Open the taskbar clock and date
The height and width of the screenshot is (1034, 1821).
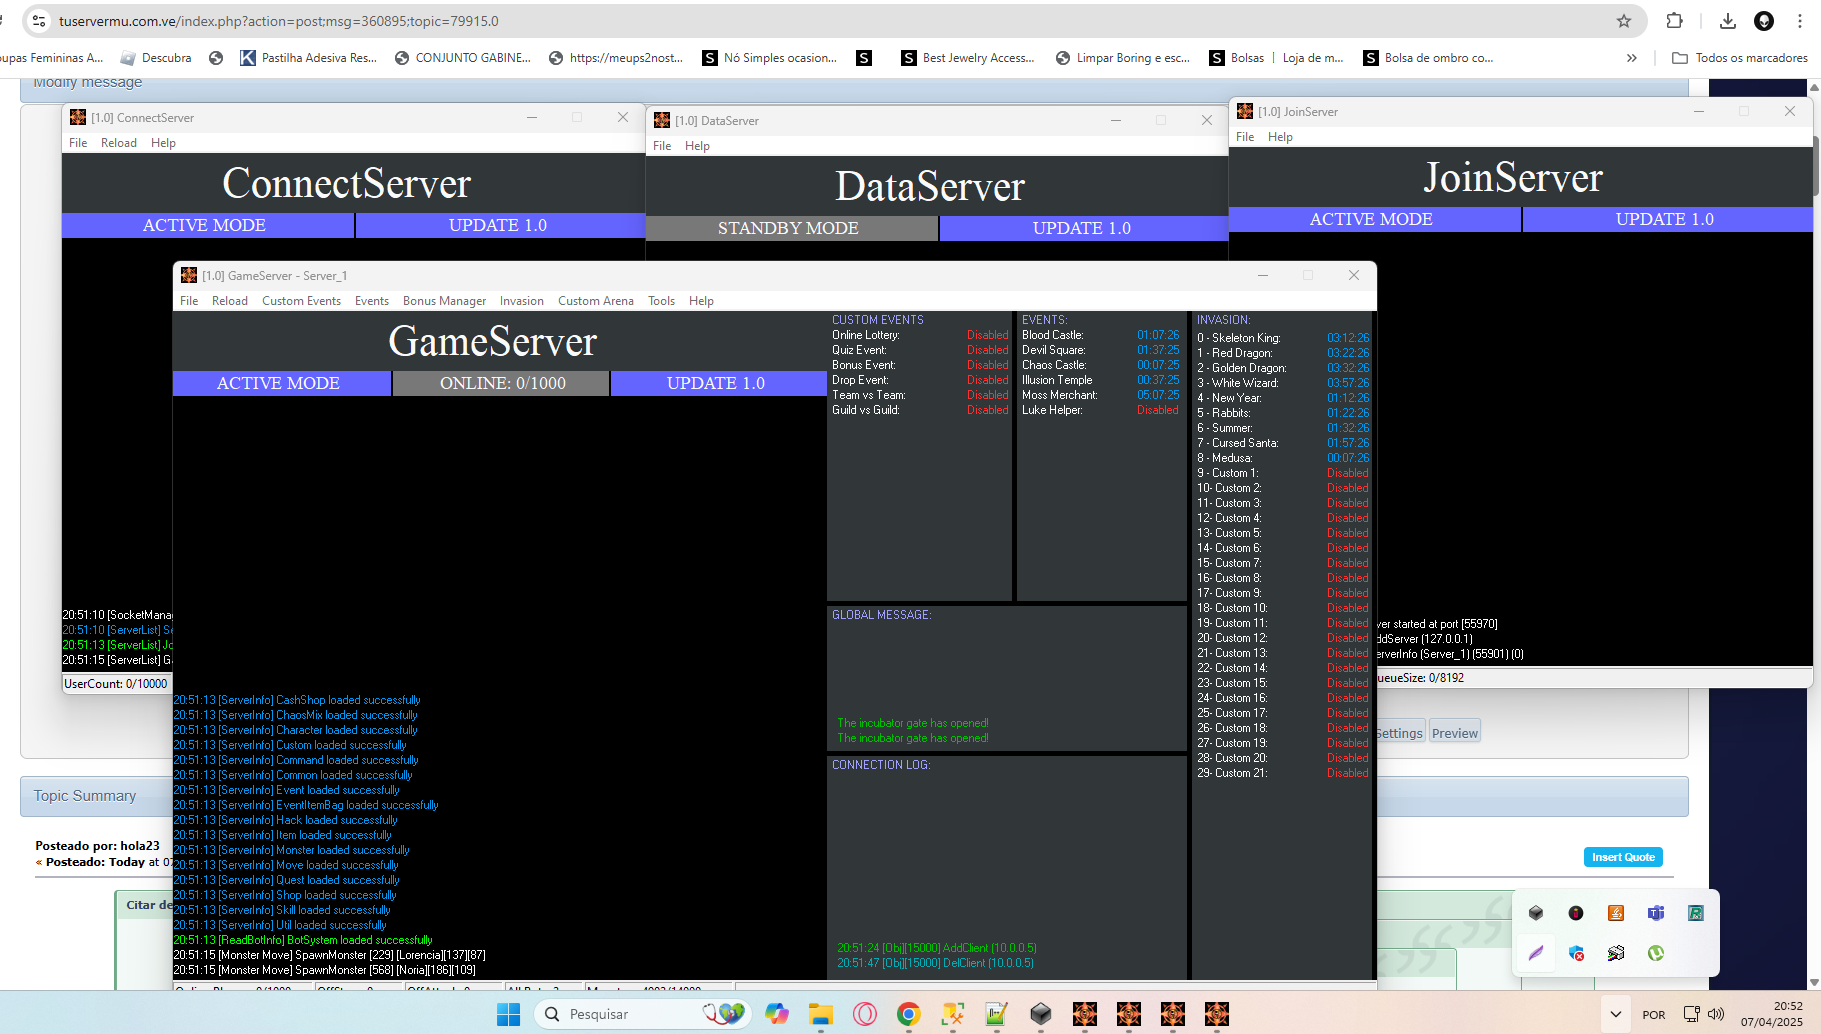coord(1771,1014)
